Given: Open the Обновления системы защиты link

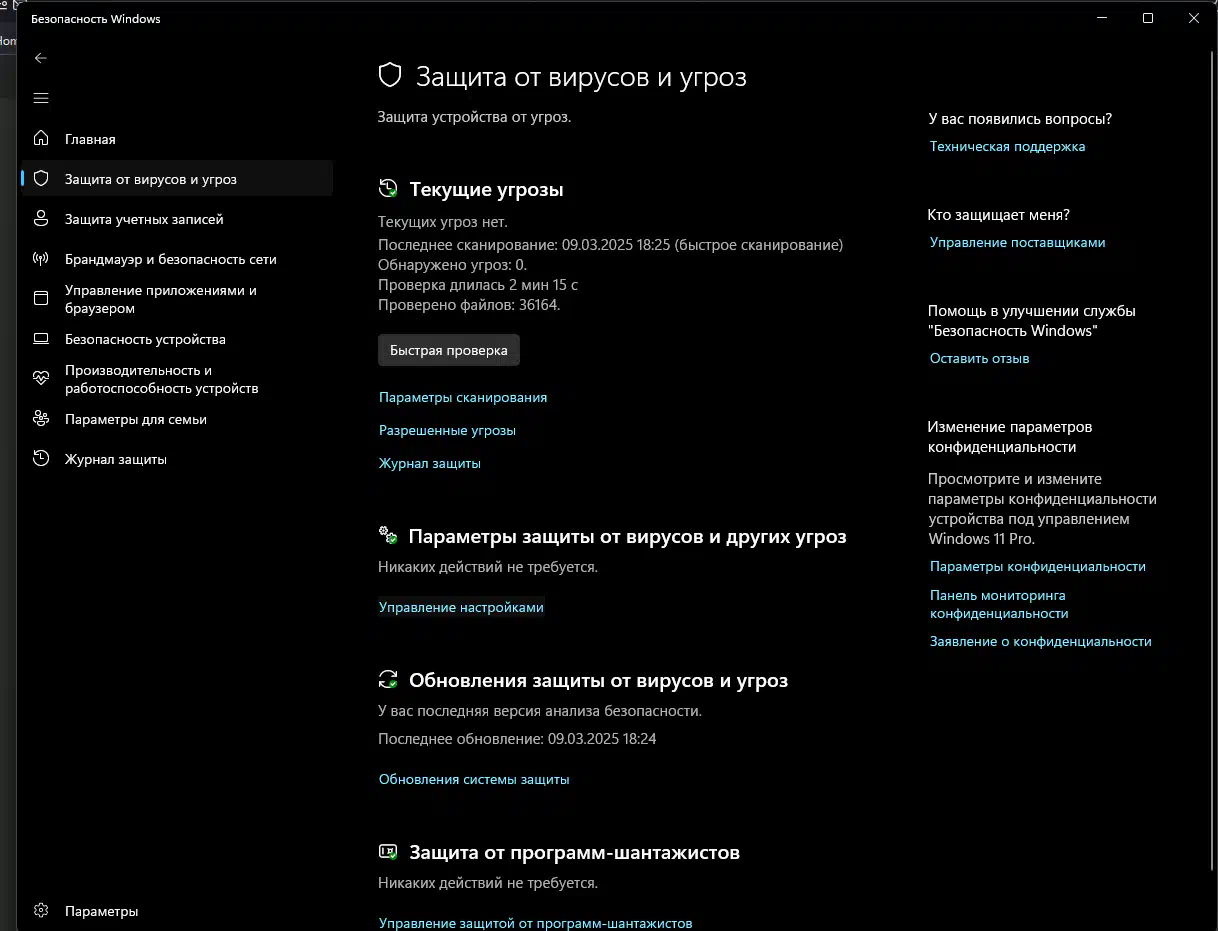Looking at the screenshot, I should [x=474, y=779].
